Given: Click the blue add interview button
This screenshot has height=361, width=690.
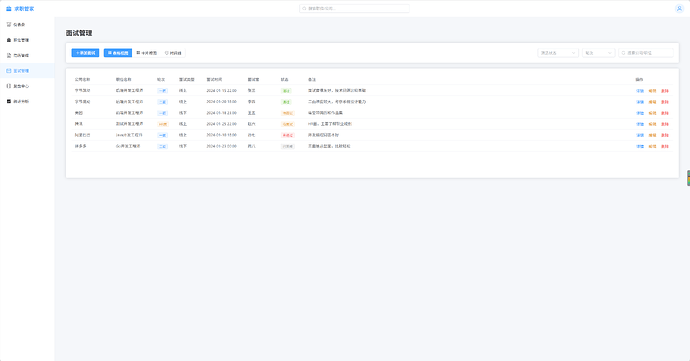Looking at the screenshot, I should click(x=85, y=53).
